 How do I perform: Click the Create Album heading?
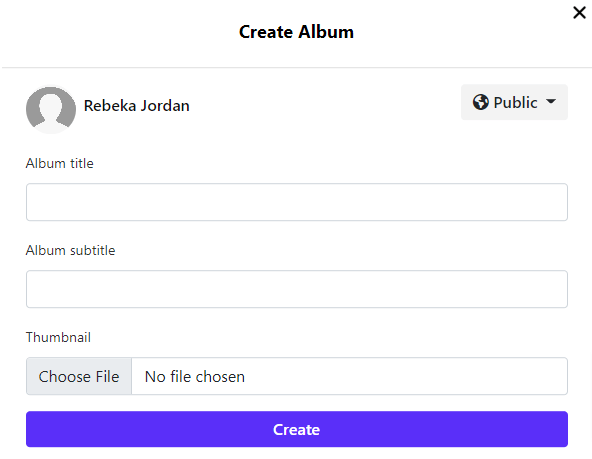(x=296, y=32)
